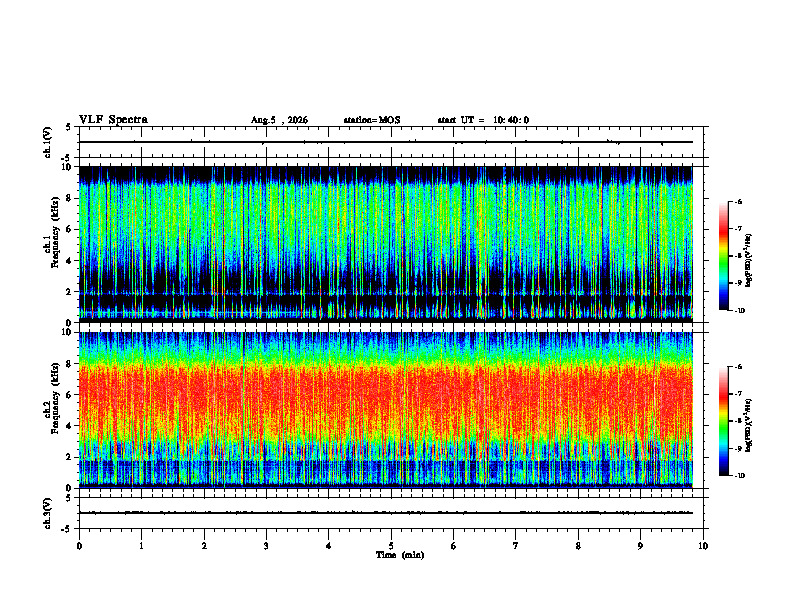Click the time axis tick label "2"
This screenshot has width=792, height=612.
204,546
